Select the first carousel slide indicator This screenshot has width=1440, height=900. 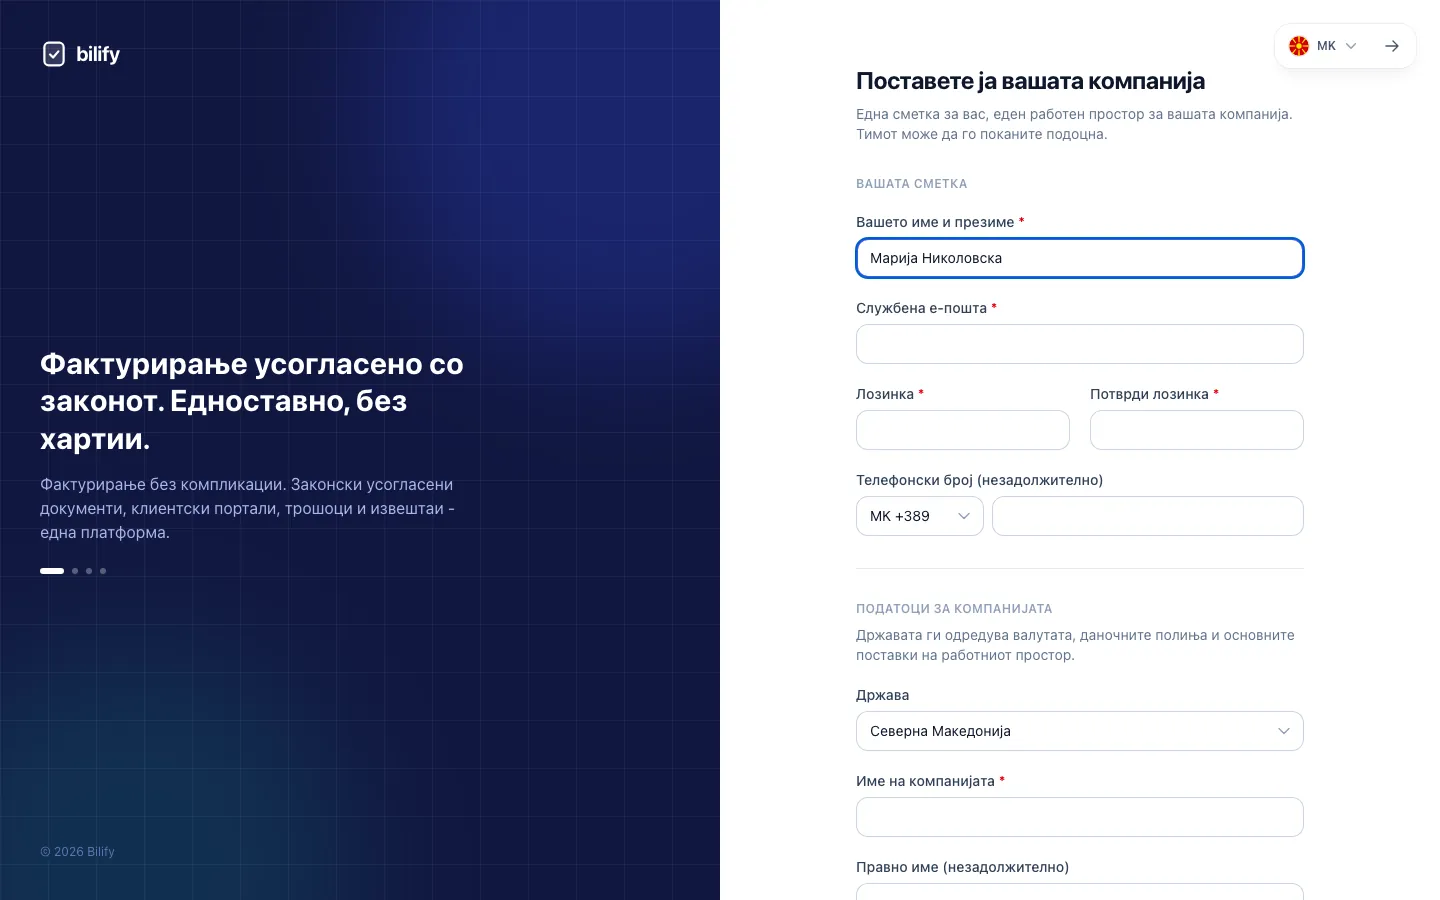(52, 571)
